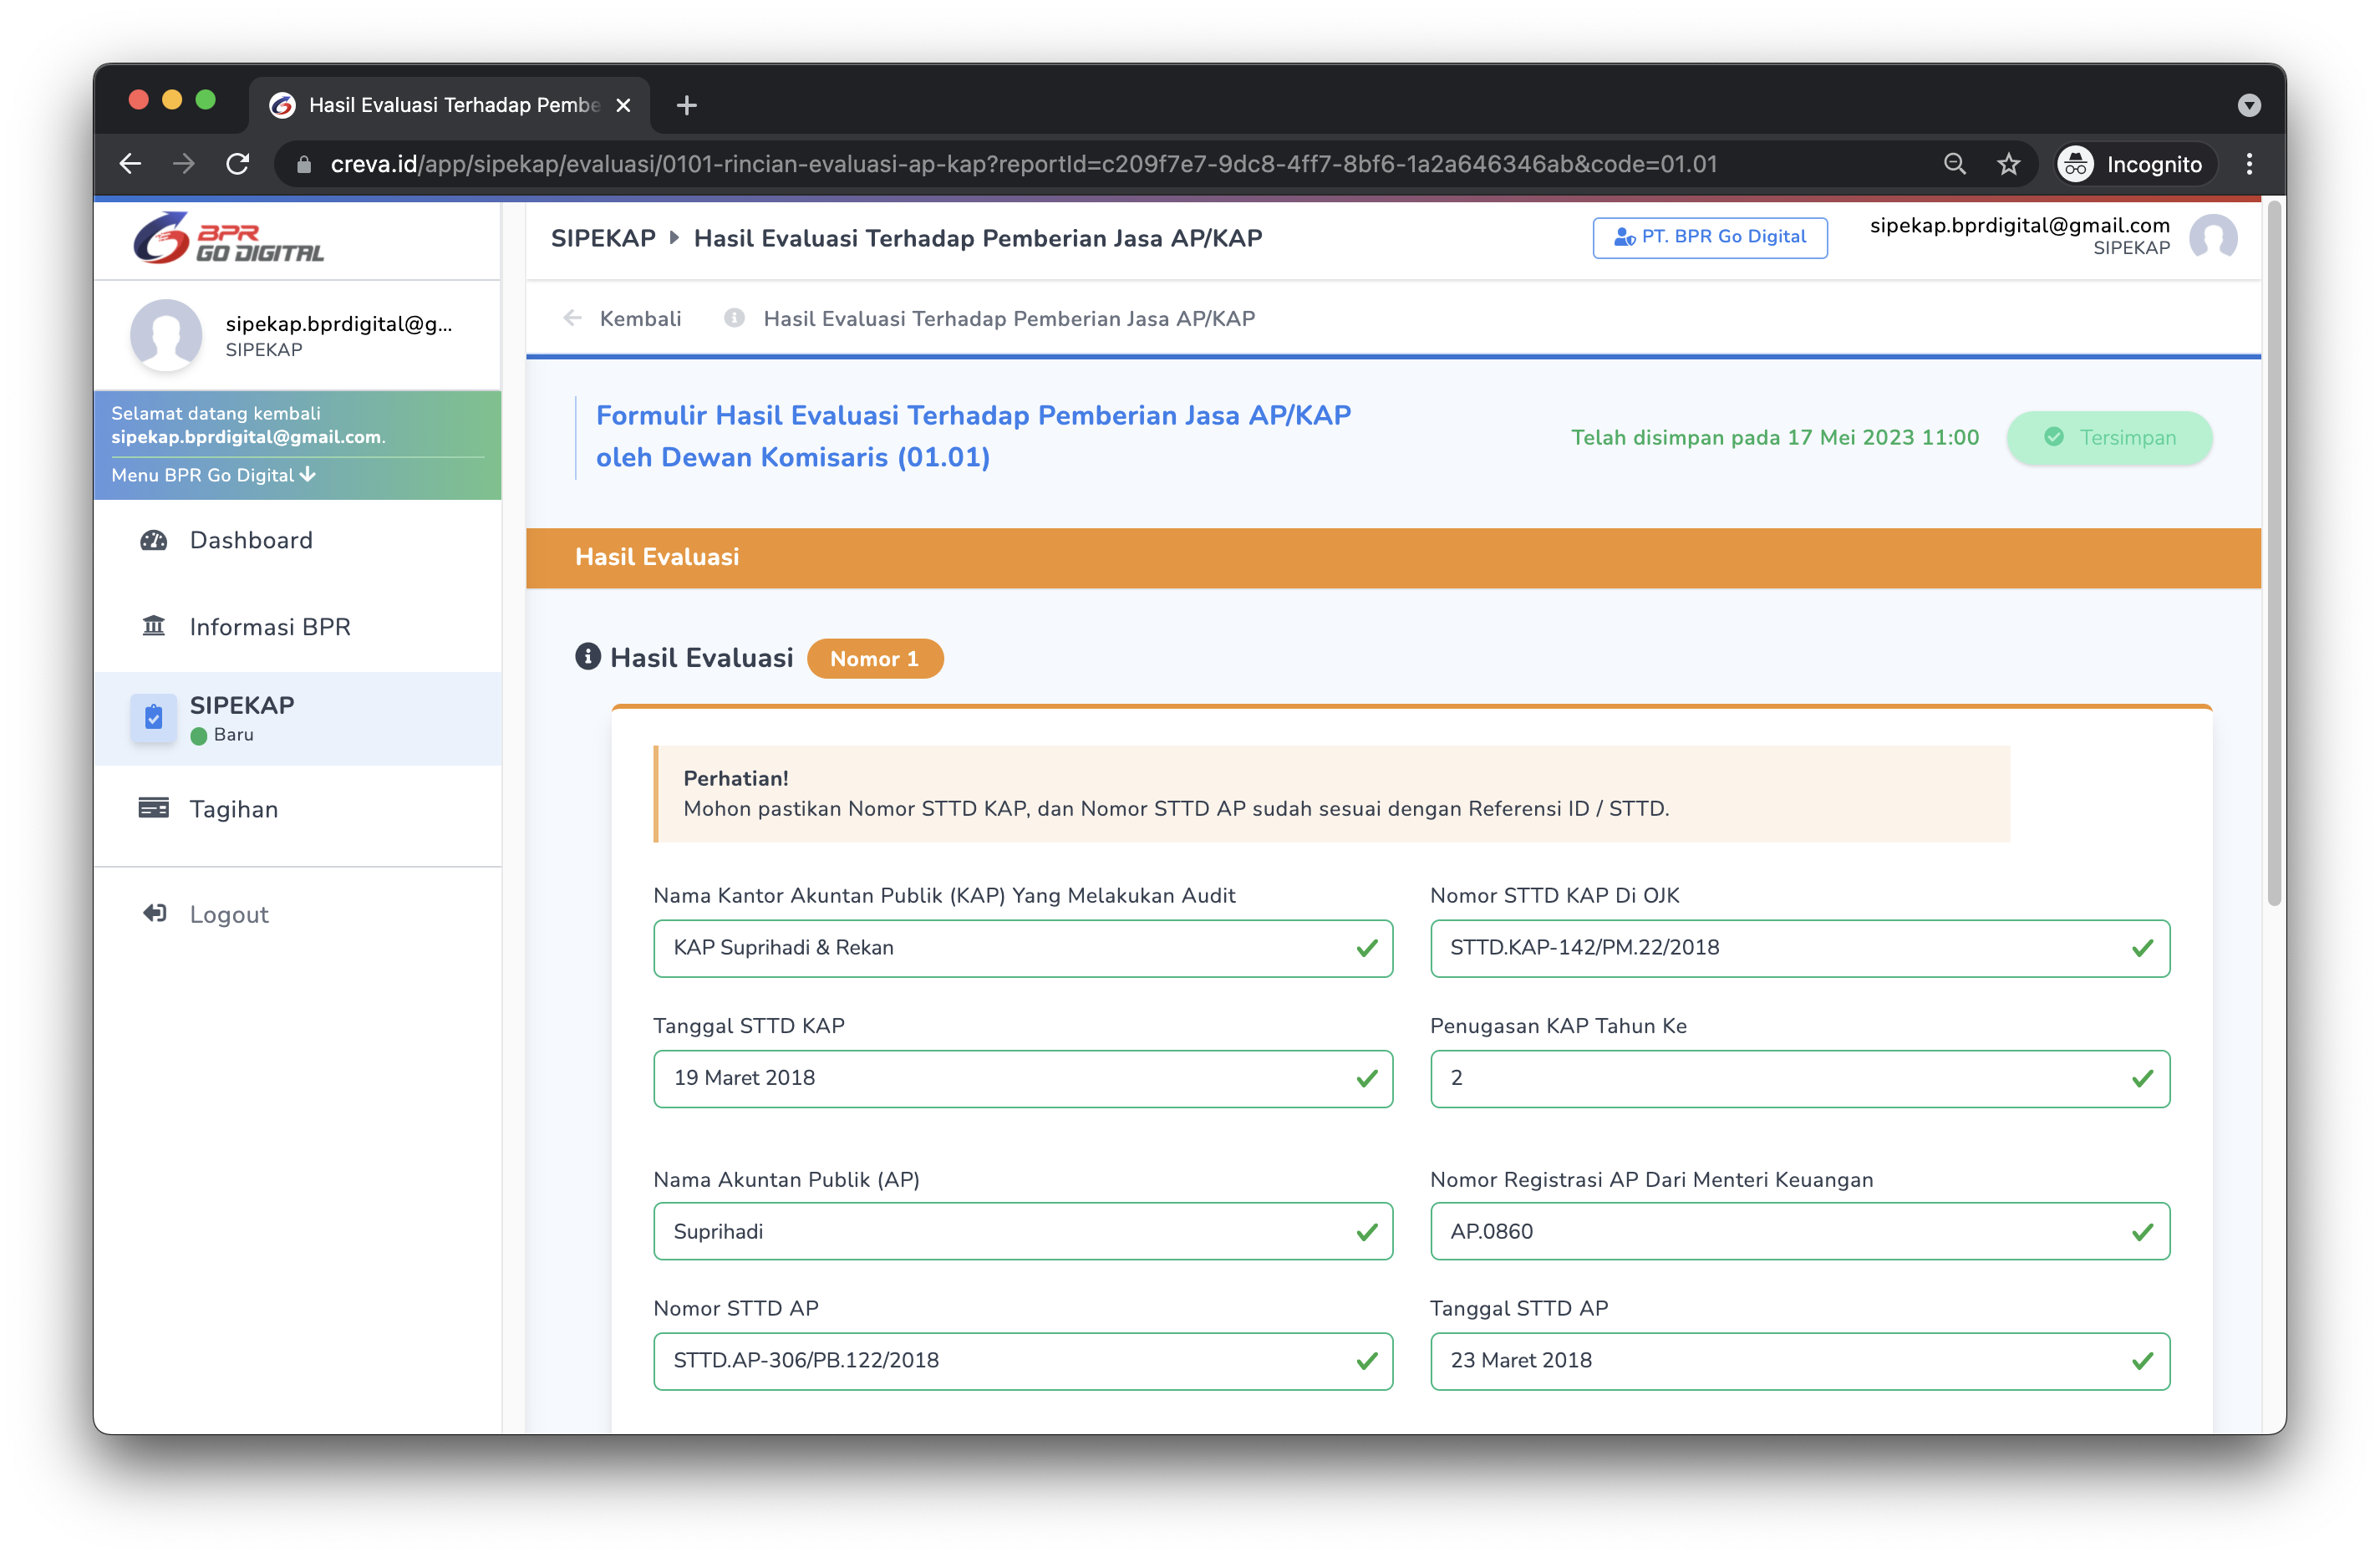Open a new tab with plus icon
This screenshot has width=2380, height=1558.
pyautogui.click(x=686, y=105)
